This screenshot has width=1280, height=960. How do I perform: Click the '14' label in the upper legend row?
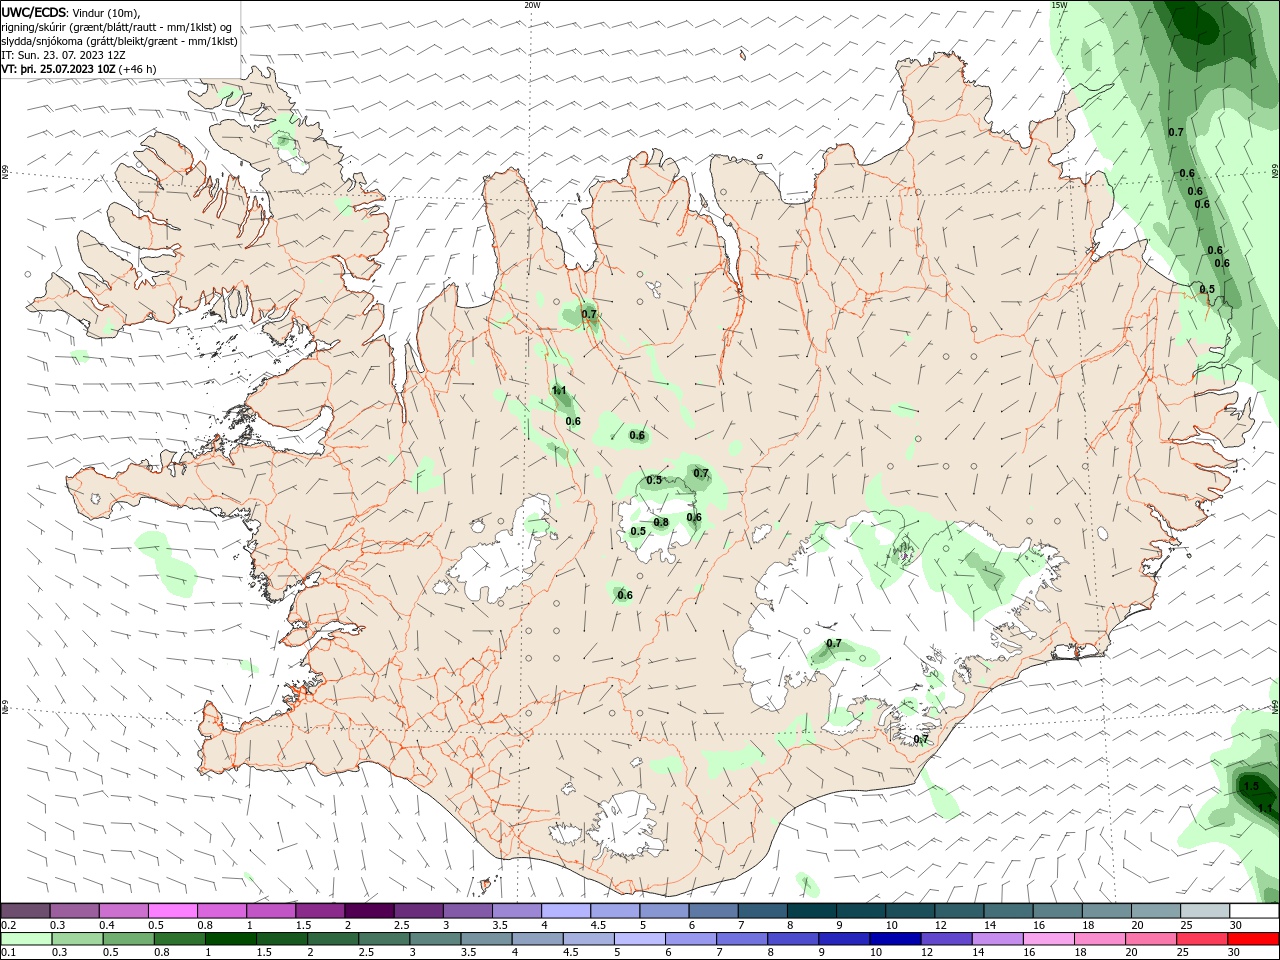(x=990, y=925)
